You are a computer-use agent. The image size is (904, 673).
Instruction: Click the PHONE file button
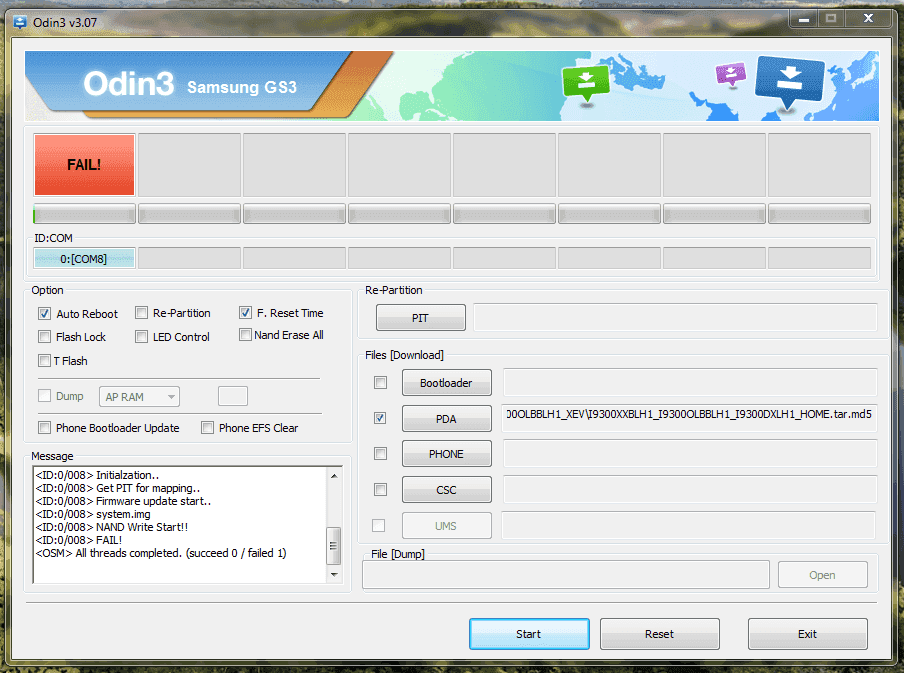447,454
